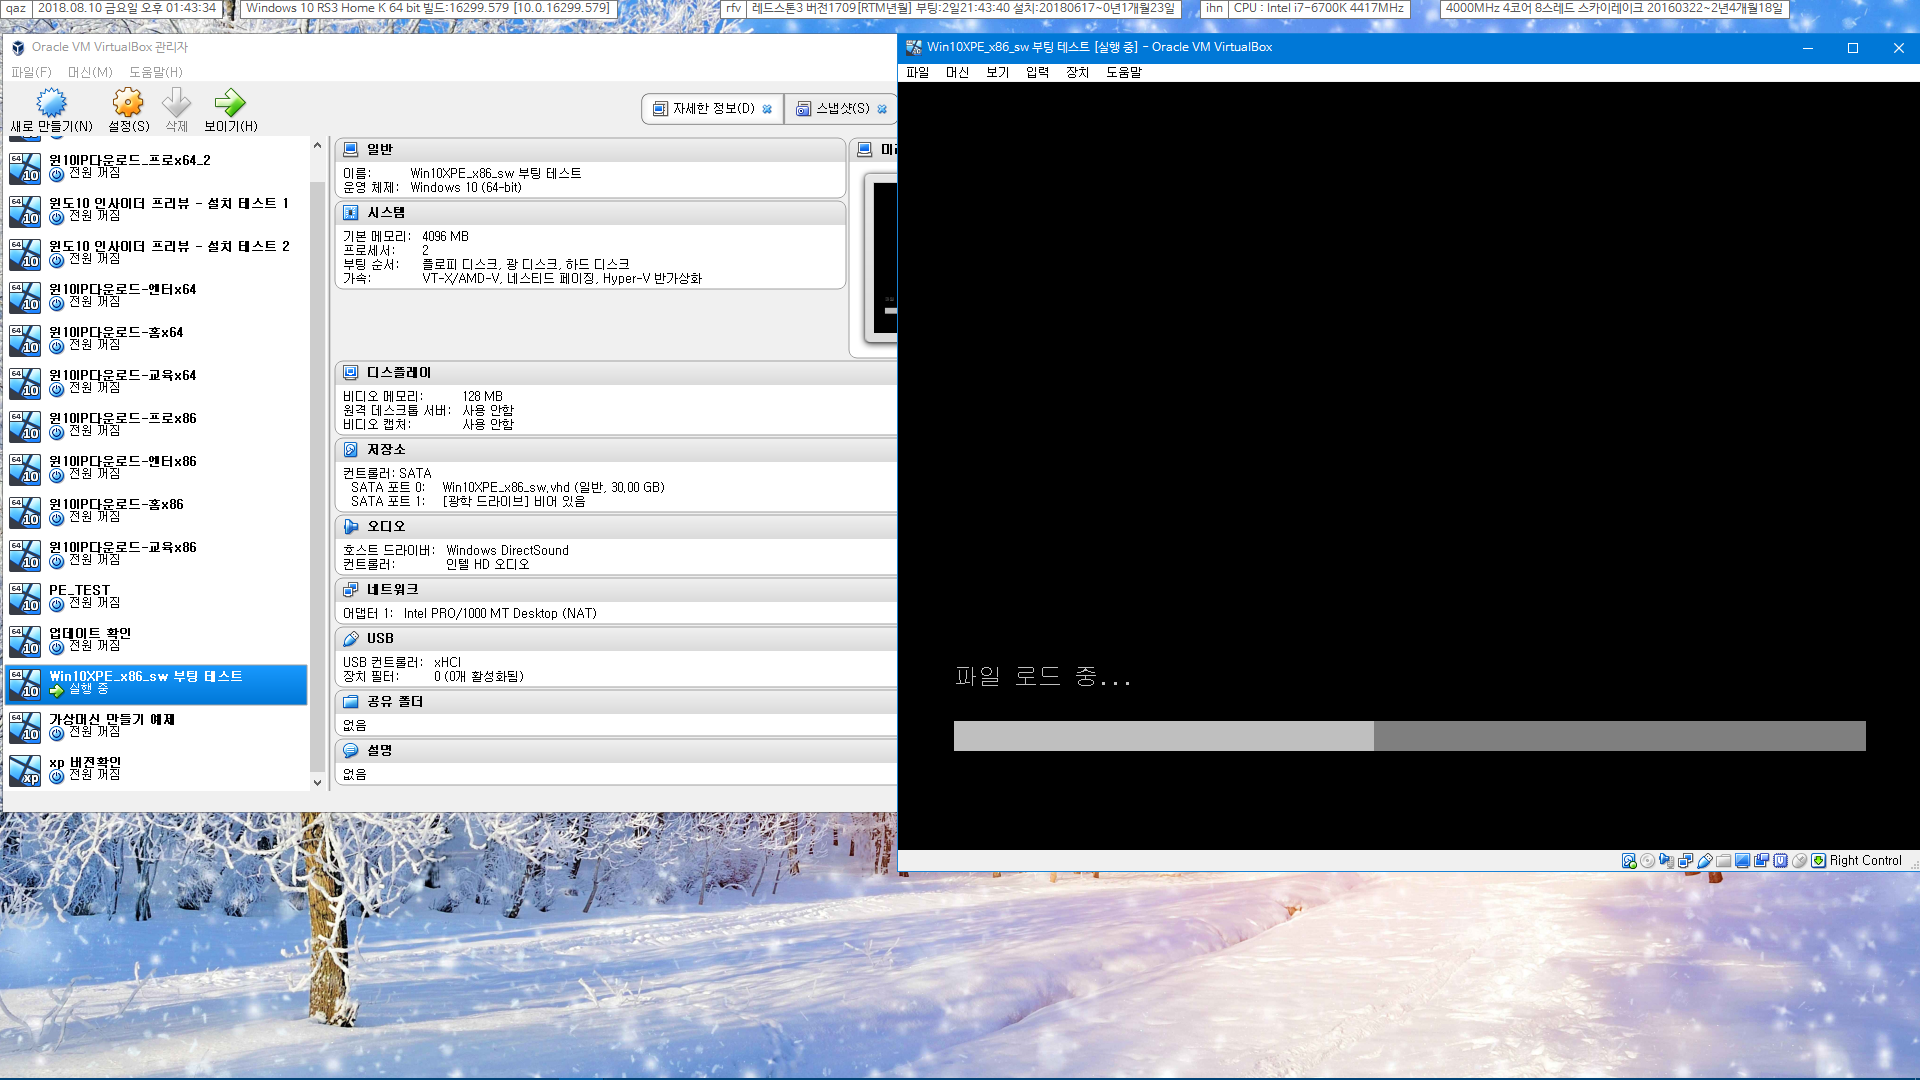
Task: Click Right Control host key label
Action: pos(1865,860)
